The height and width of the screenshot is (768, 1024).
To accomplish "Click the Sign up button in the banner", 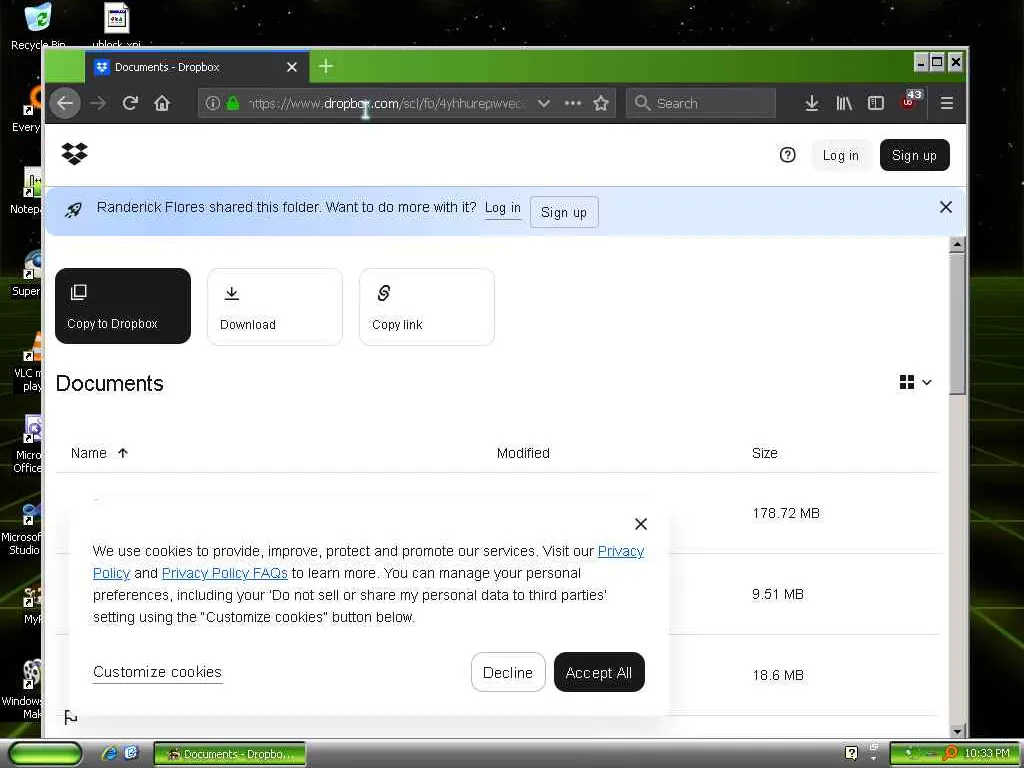I will (x=564, y=212).
